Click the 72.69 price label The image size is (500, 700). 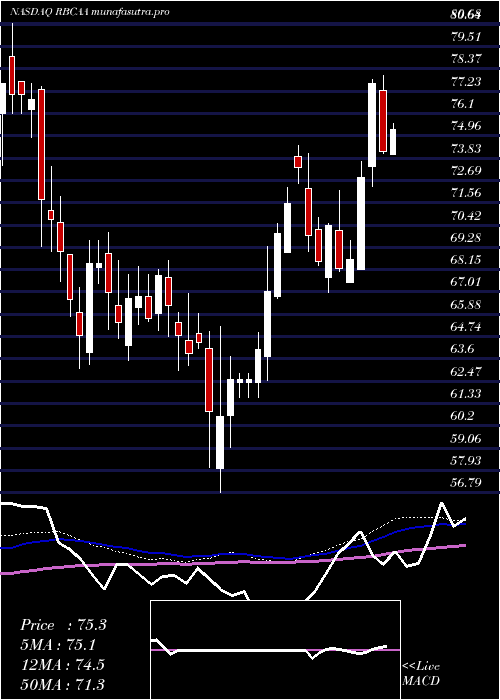[x=466, y=171]
